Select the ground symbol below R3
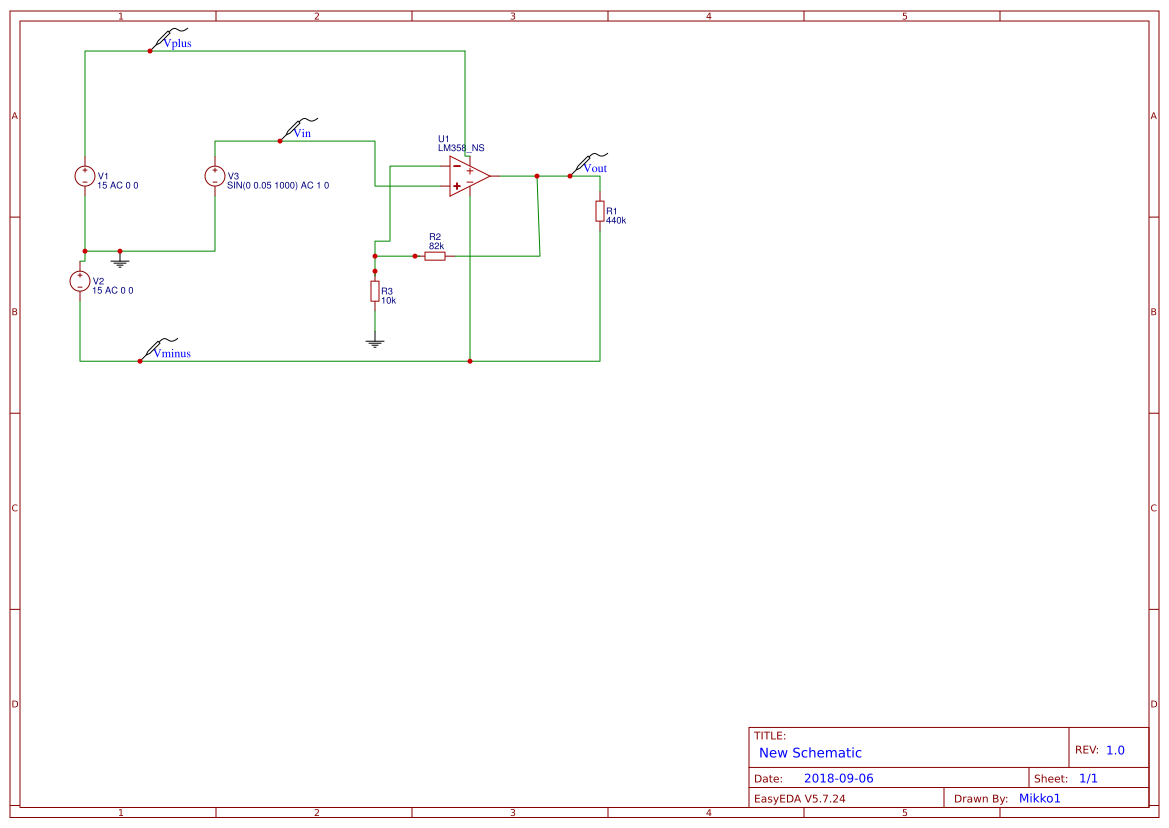 coord(374,340)
